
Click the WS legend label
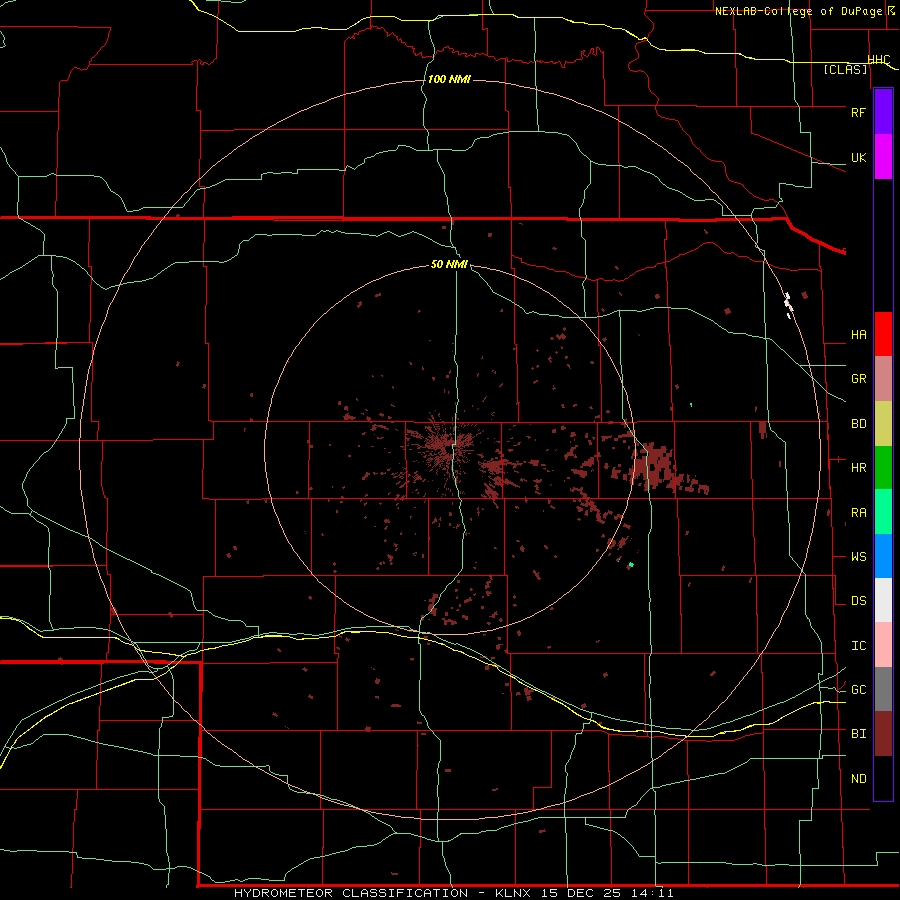[x=859, y=557]
